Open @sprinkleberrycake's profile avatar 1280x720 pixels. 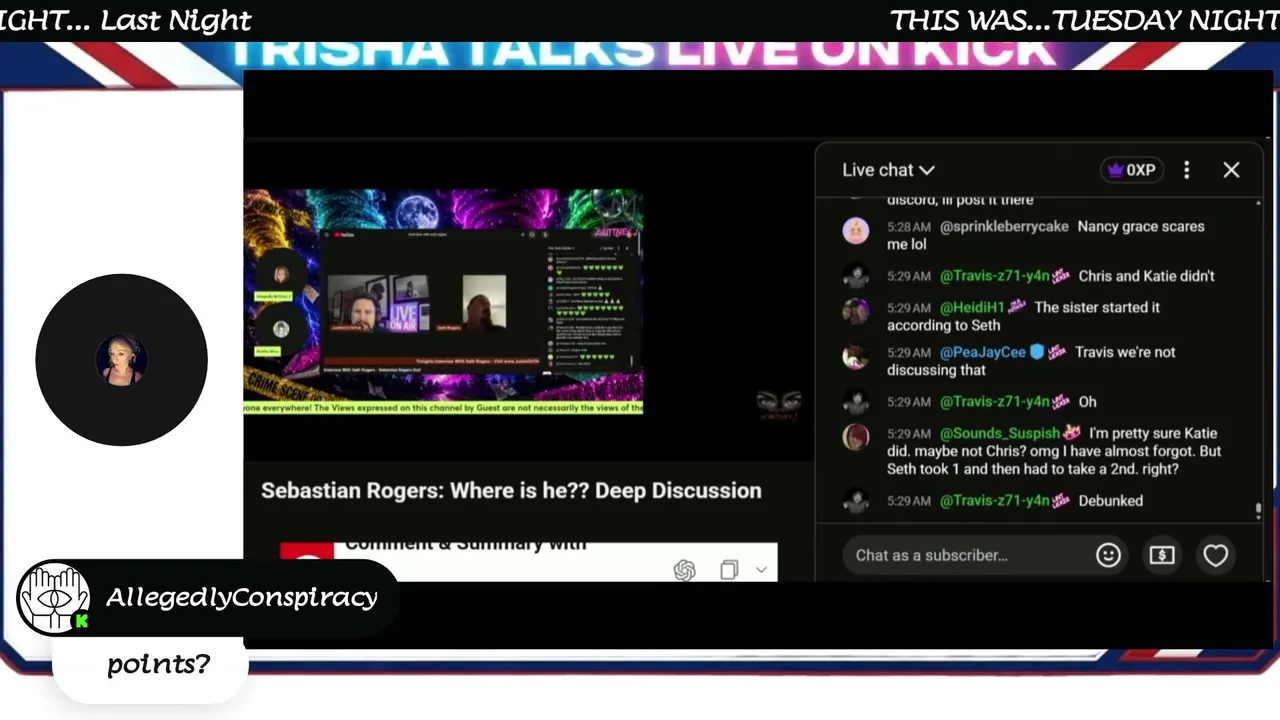pos(855,231)
